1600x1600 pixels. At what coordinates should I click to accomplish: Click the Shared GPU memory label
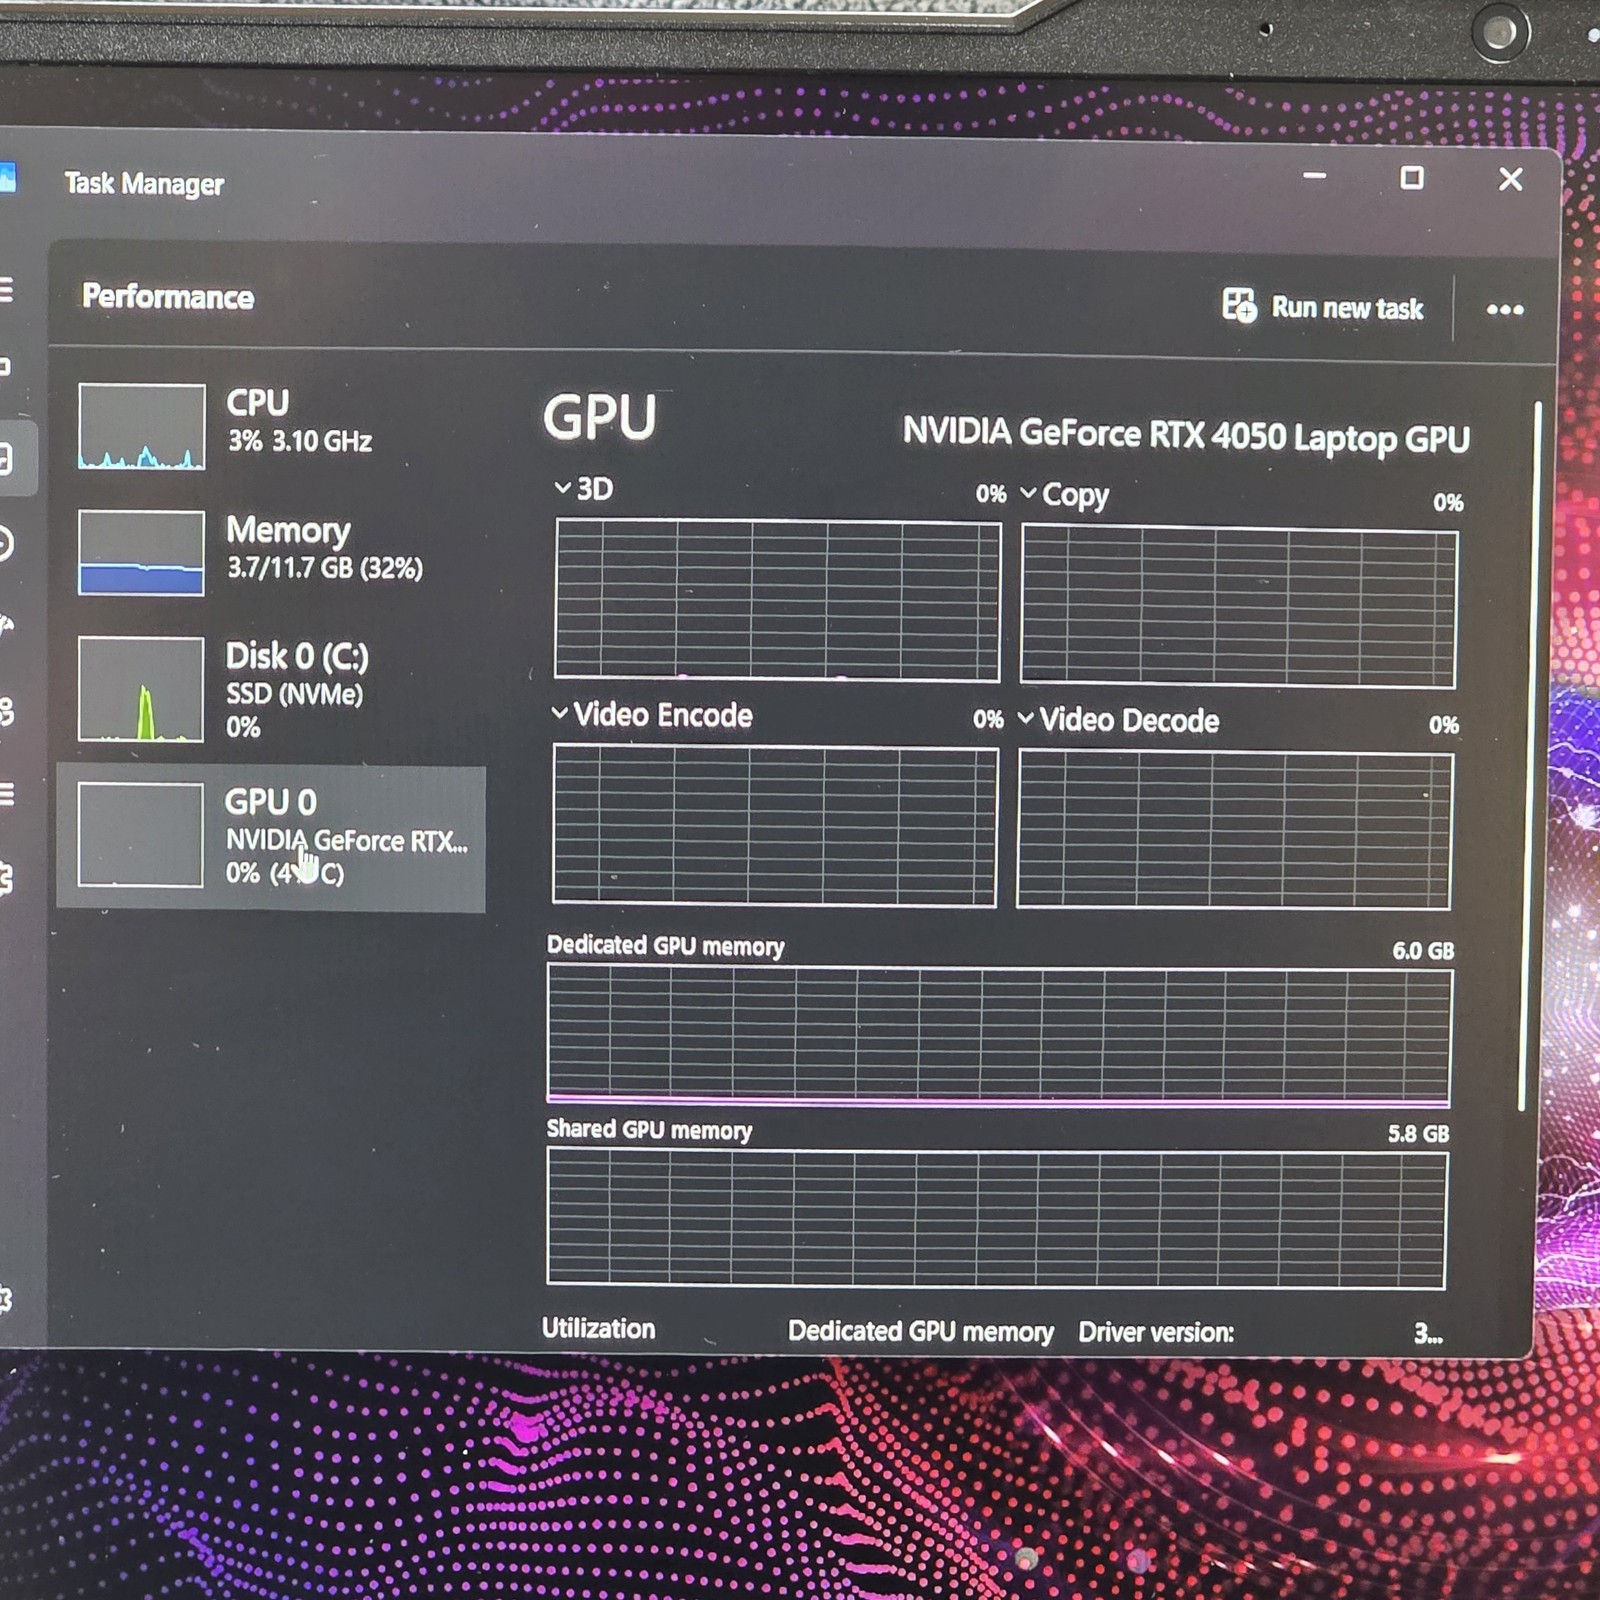[649, 1129]
